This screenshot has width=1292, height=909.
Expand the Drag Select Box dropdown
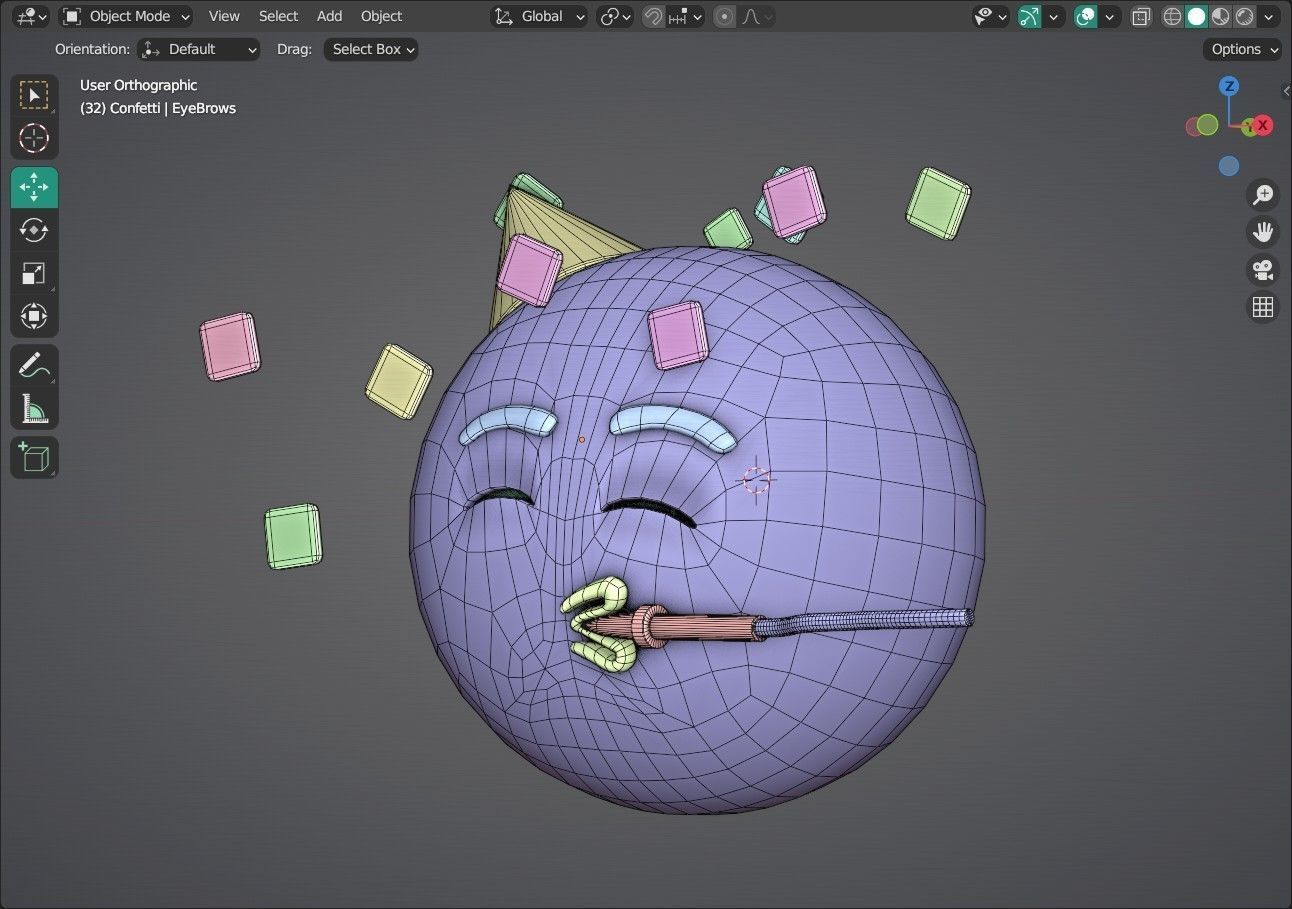coord(370,49)
